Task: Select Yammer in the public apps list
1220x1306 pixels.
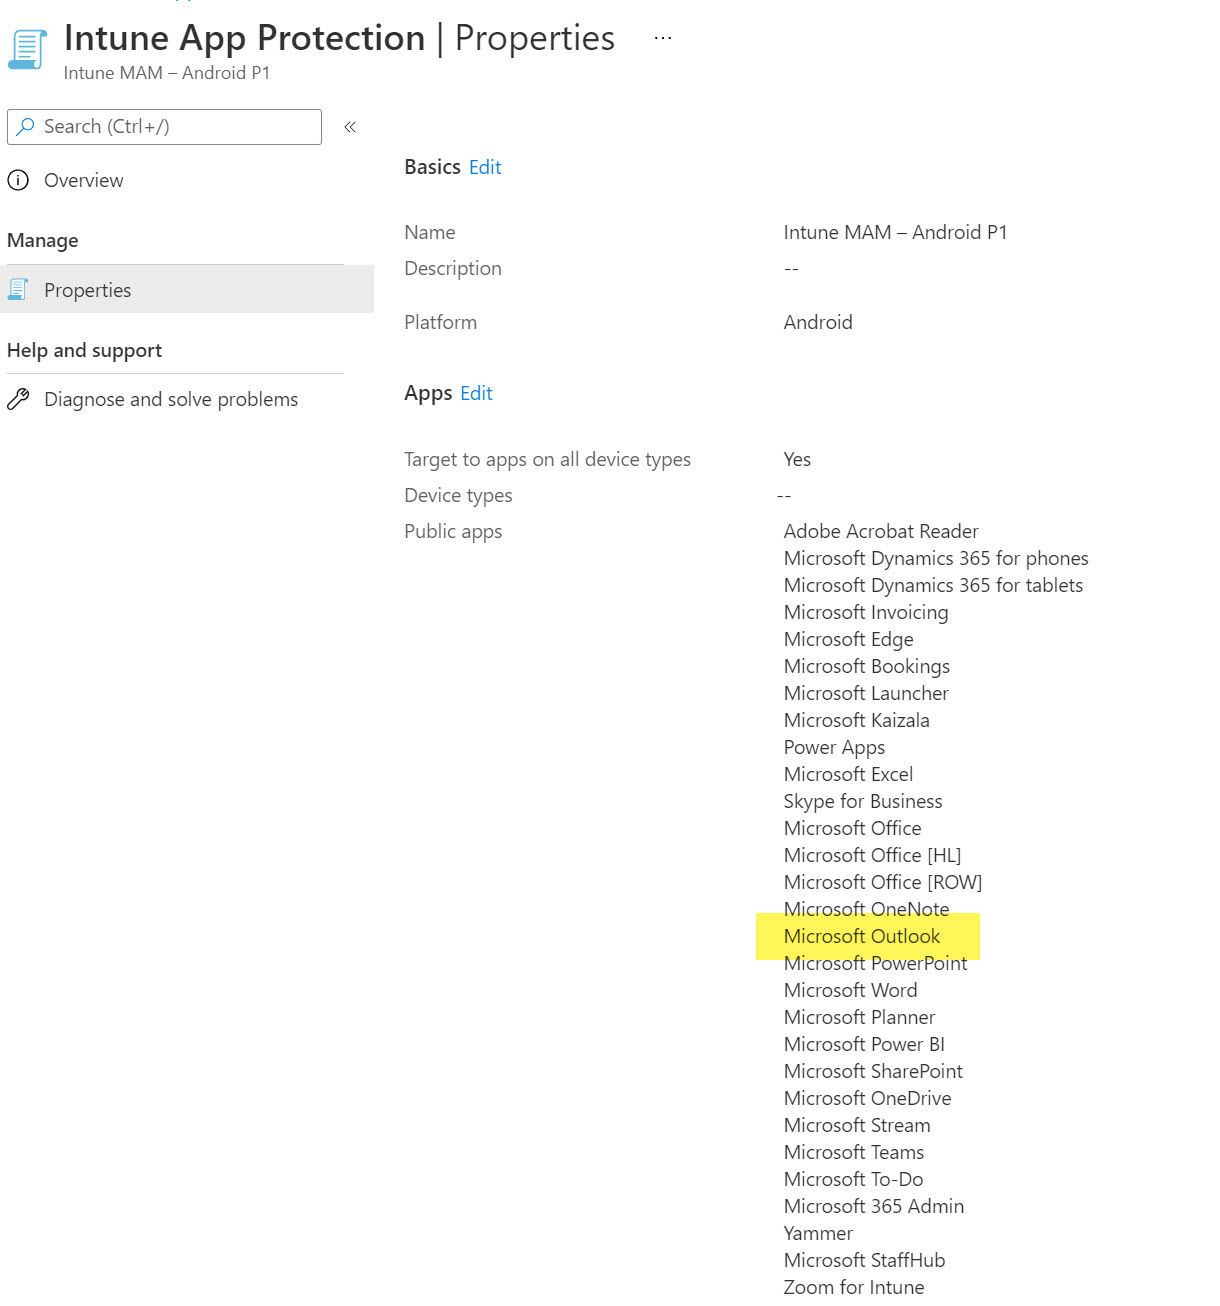Action: [818, 1233]
